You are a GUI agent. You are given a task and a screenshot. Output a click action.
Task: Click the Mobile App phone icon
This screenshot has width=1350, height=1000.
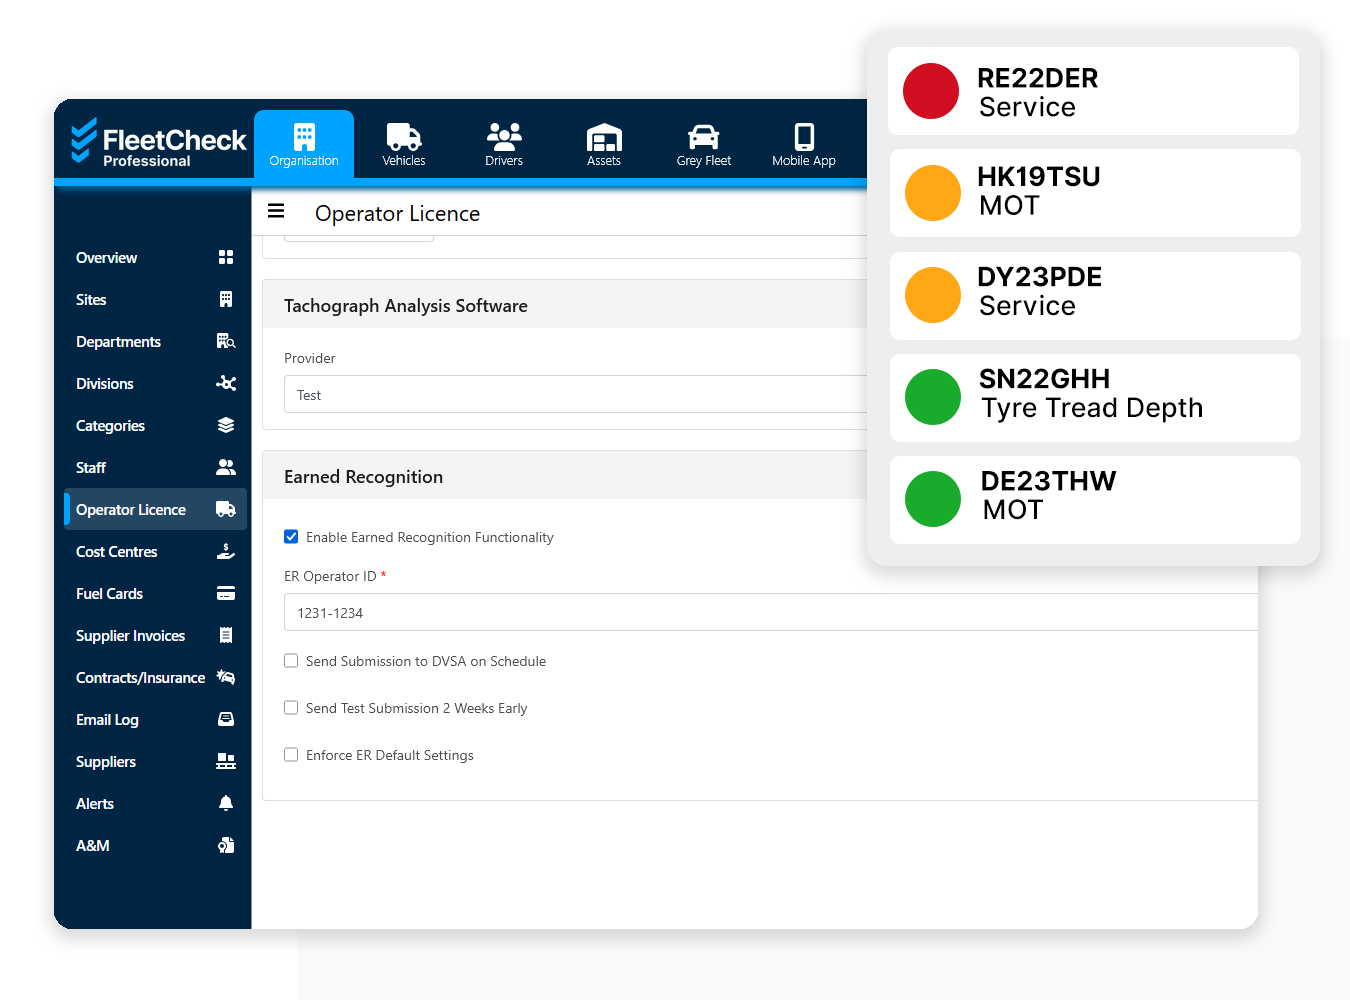click(x=804, y=137)
